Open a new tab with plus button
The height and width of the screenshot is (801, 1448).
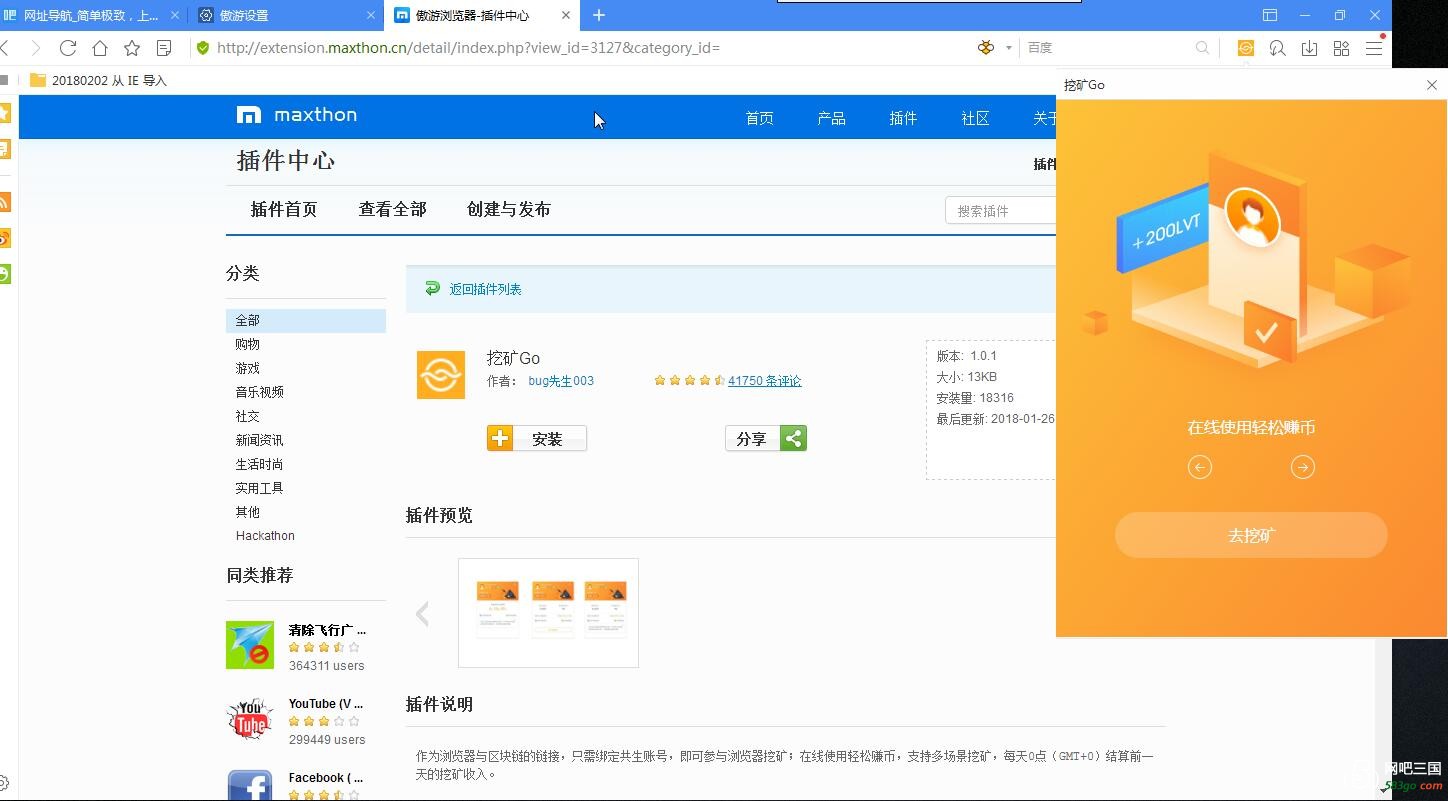599,15
